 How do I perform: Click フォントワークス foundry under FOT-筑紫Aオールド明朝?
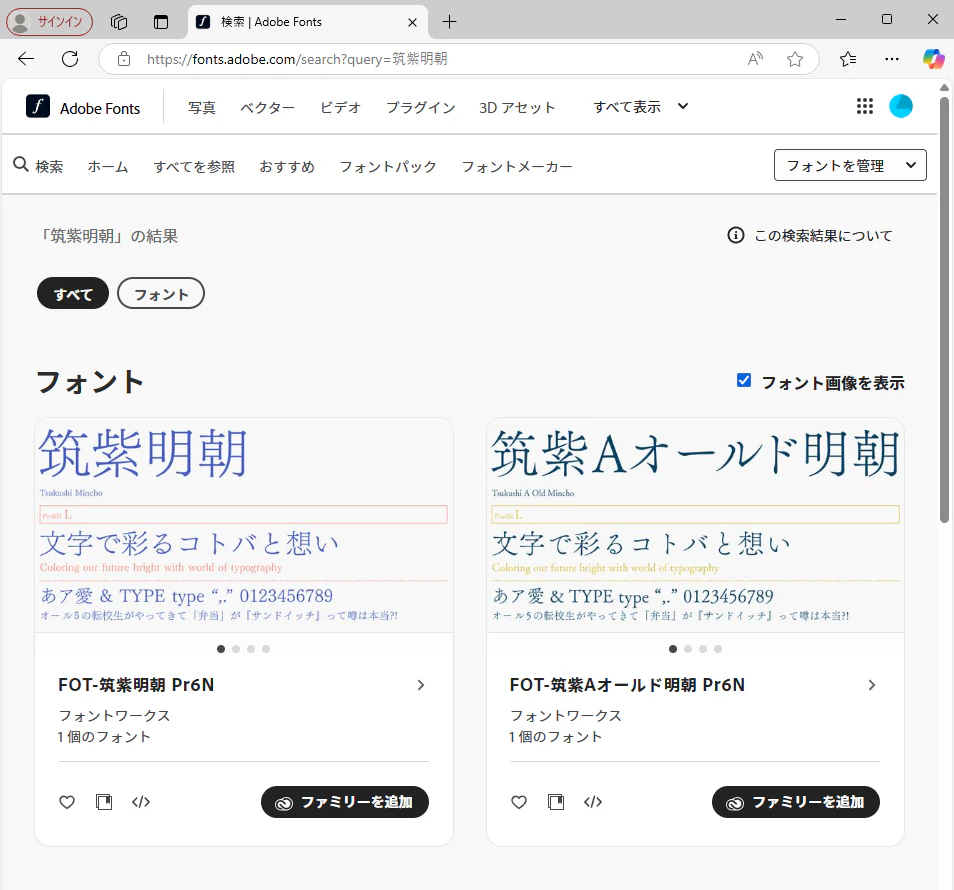pos(566,715)
